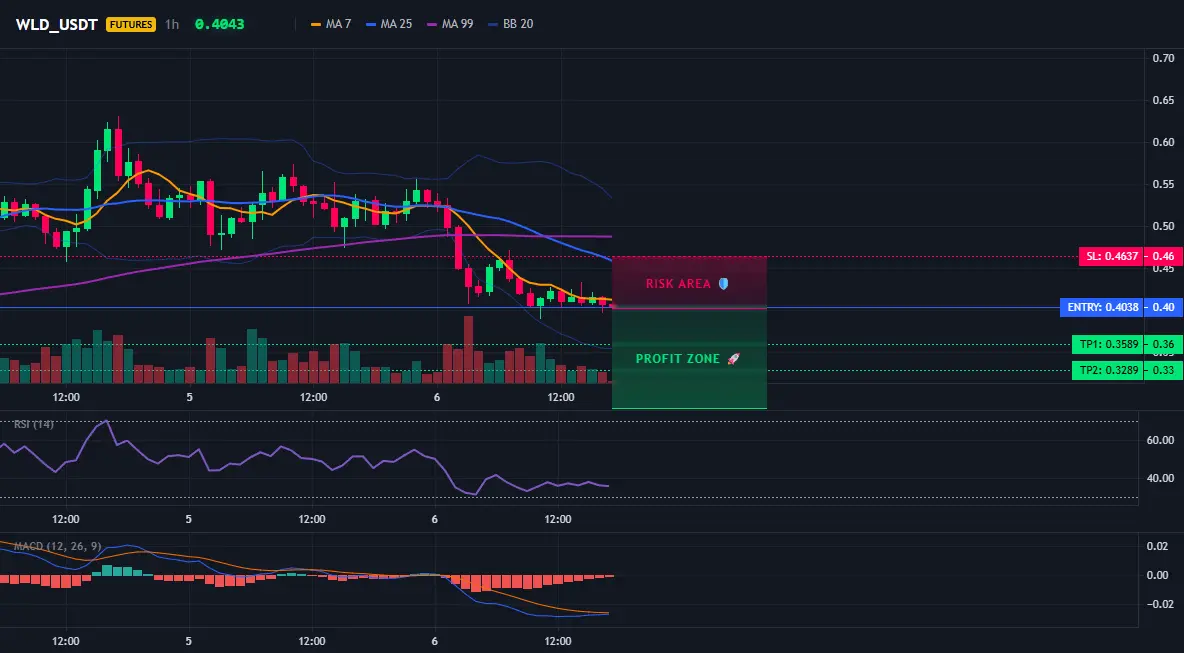Toggle the MA 7 legend entry
This screenshot has height=653, width=1184.
tap(331, 24)
